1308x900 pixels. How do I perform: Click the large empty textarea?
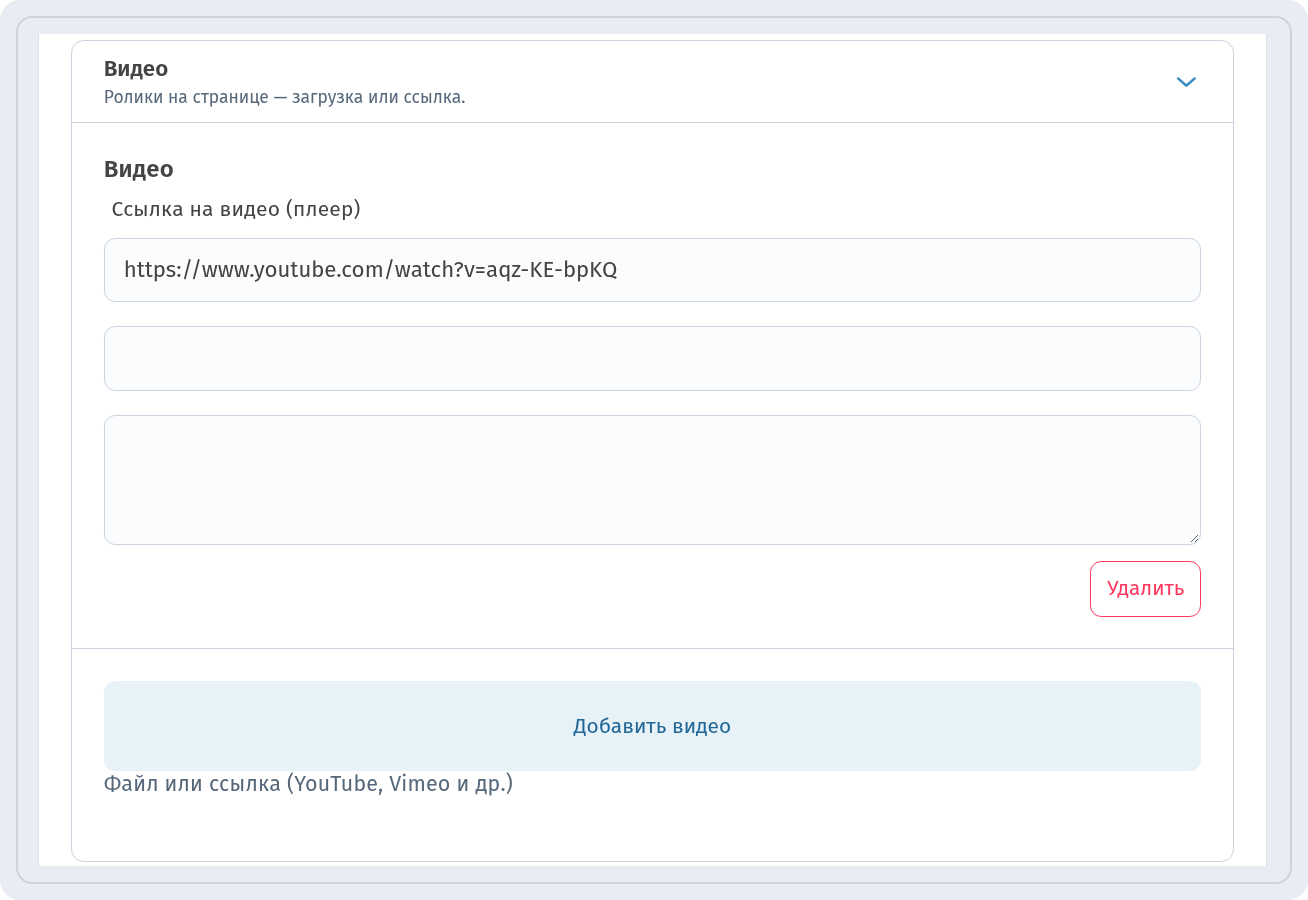tap(652, 480)
